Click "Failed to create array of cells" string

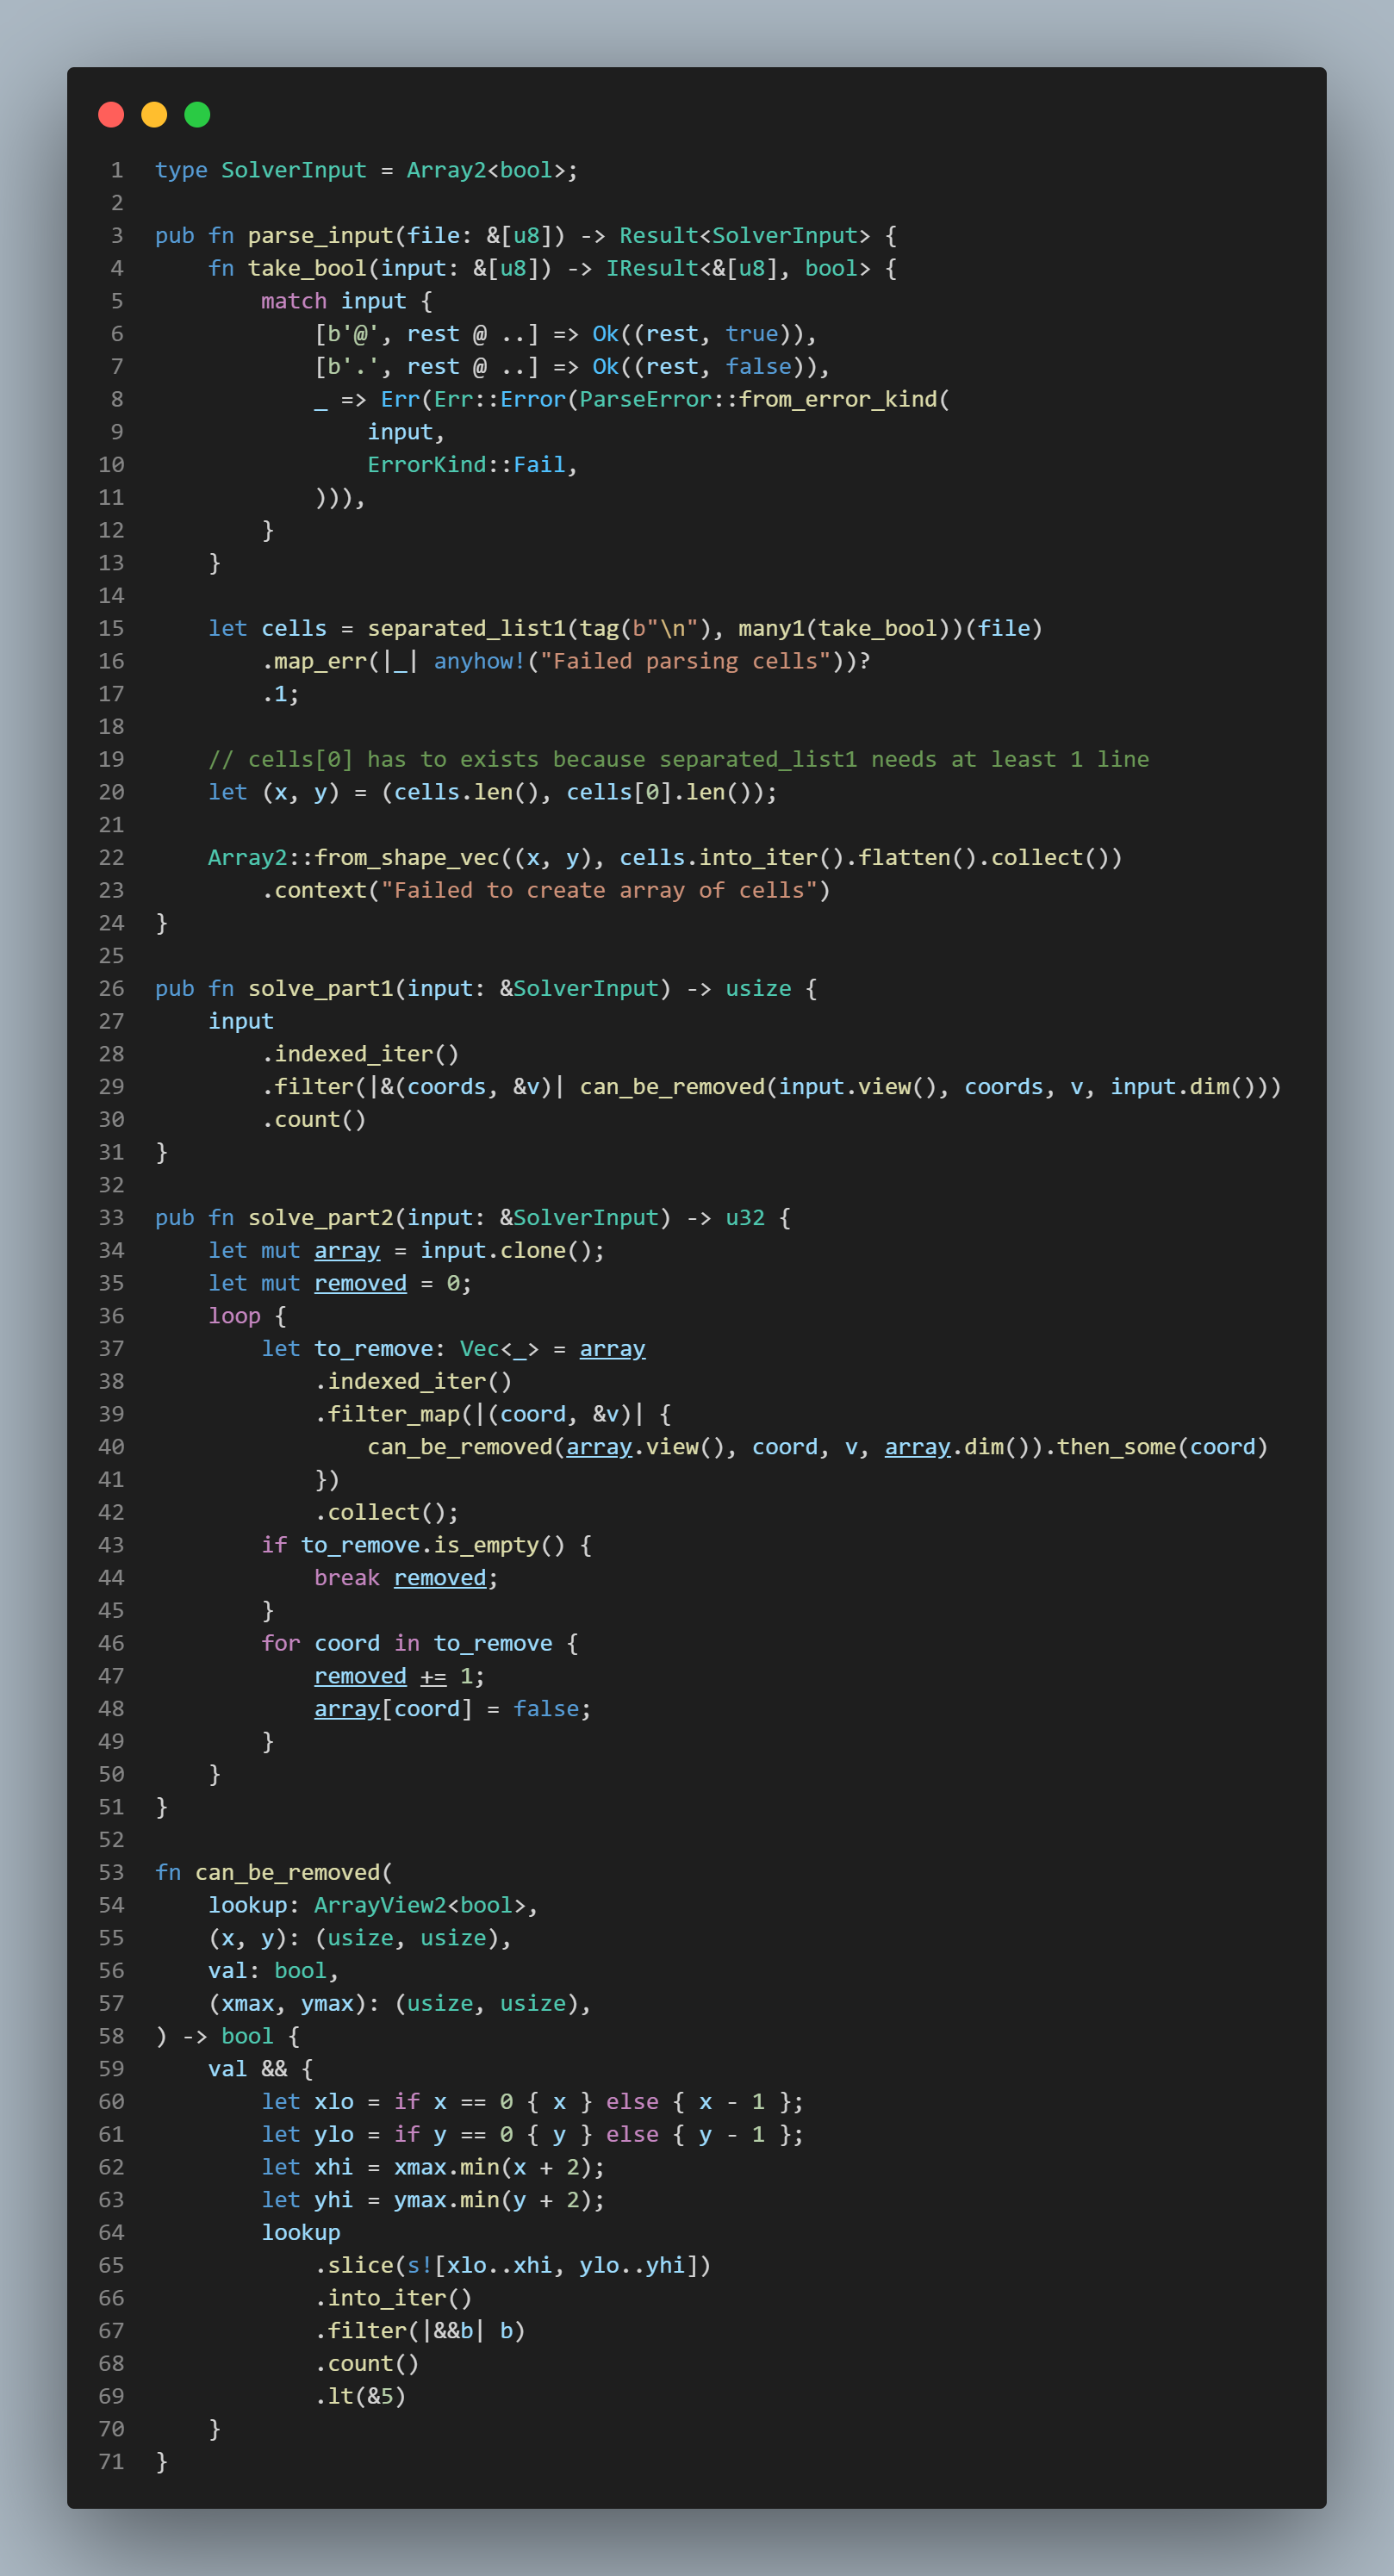point(599,890)
